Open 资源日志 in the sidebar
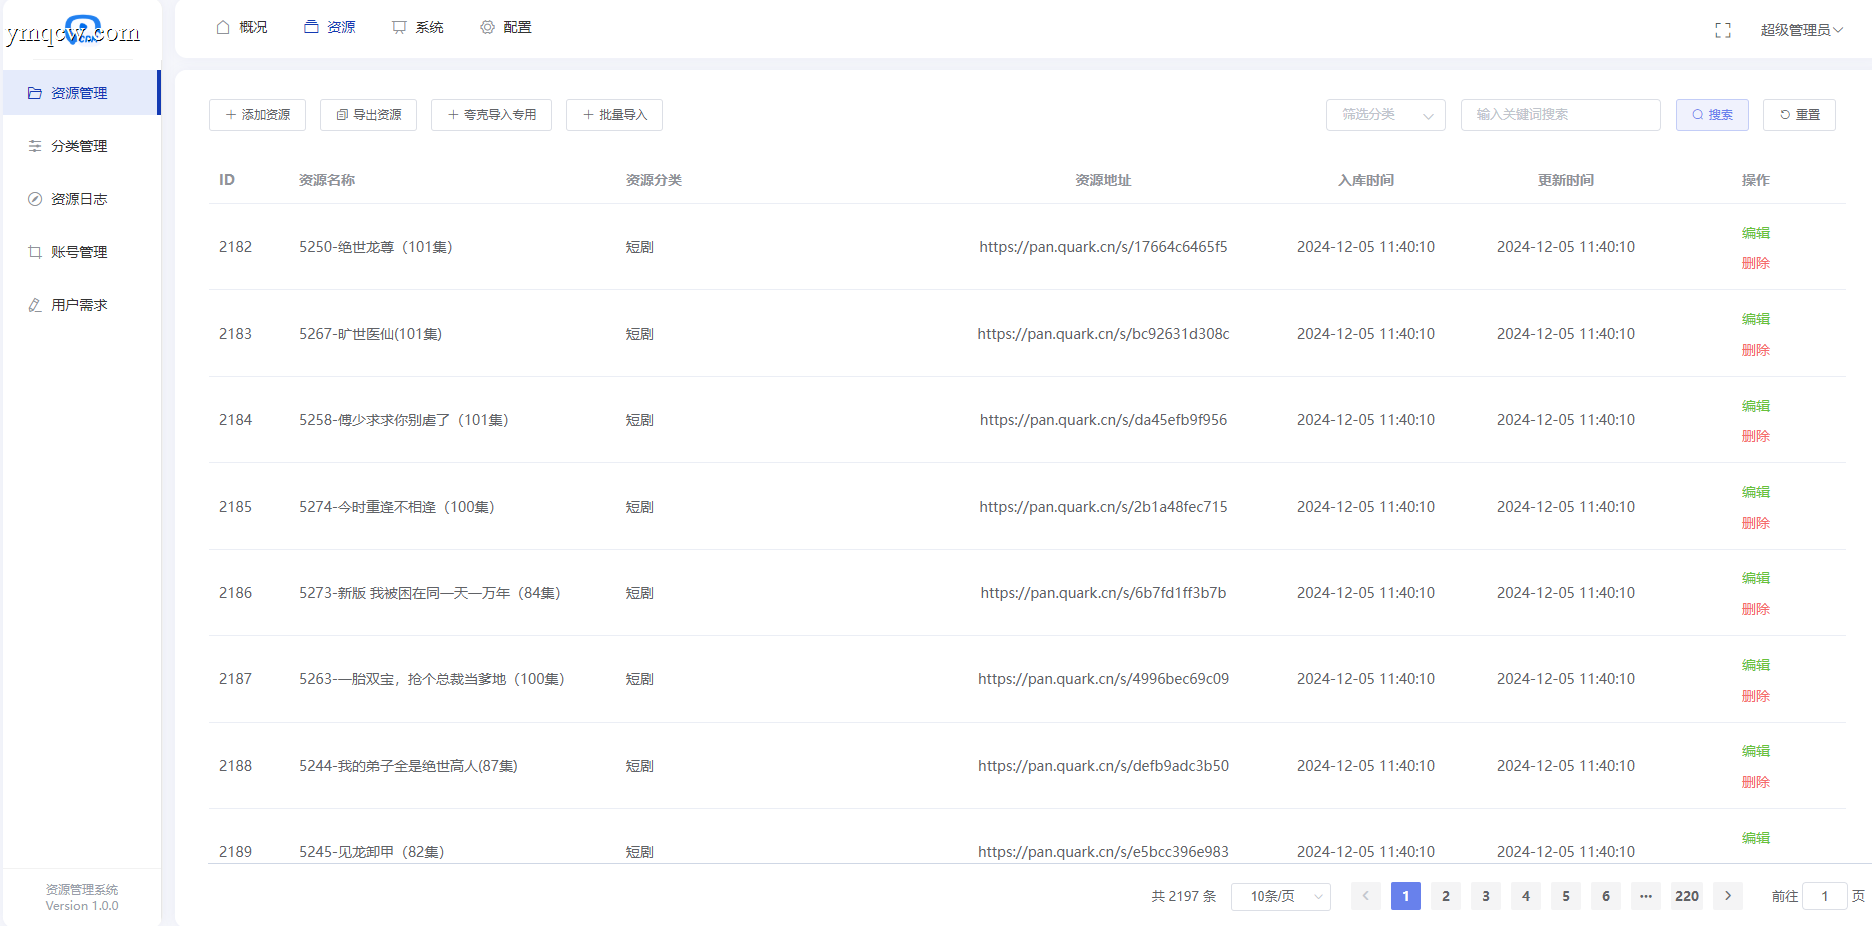Viewport: 1872px width, 926px height. coord(81,199)
